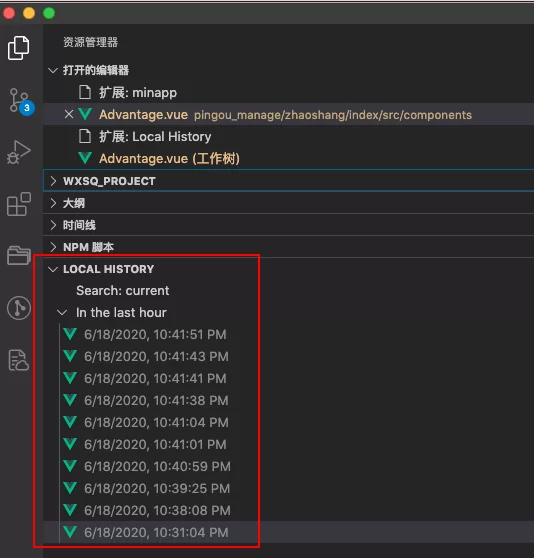Screen dimensions: 534x558
Task: Close the Advantage.vue editor with the X
Action: 69,114
